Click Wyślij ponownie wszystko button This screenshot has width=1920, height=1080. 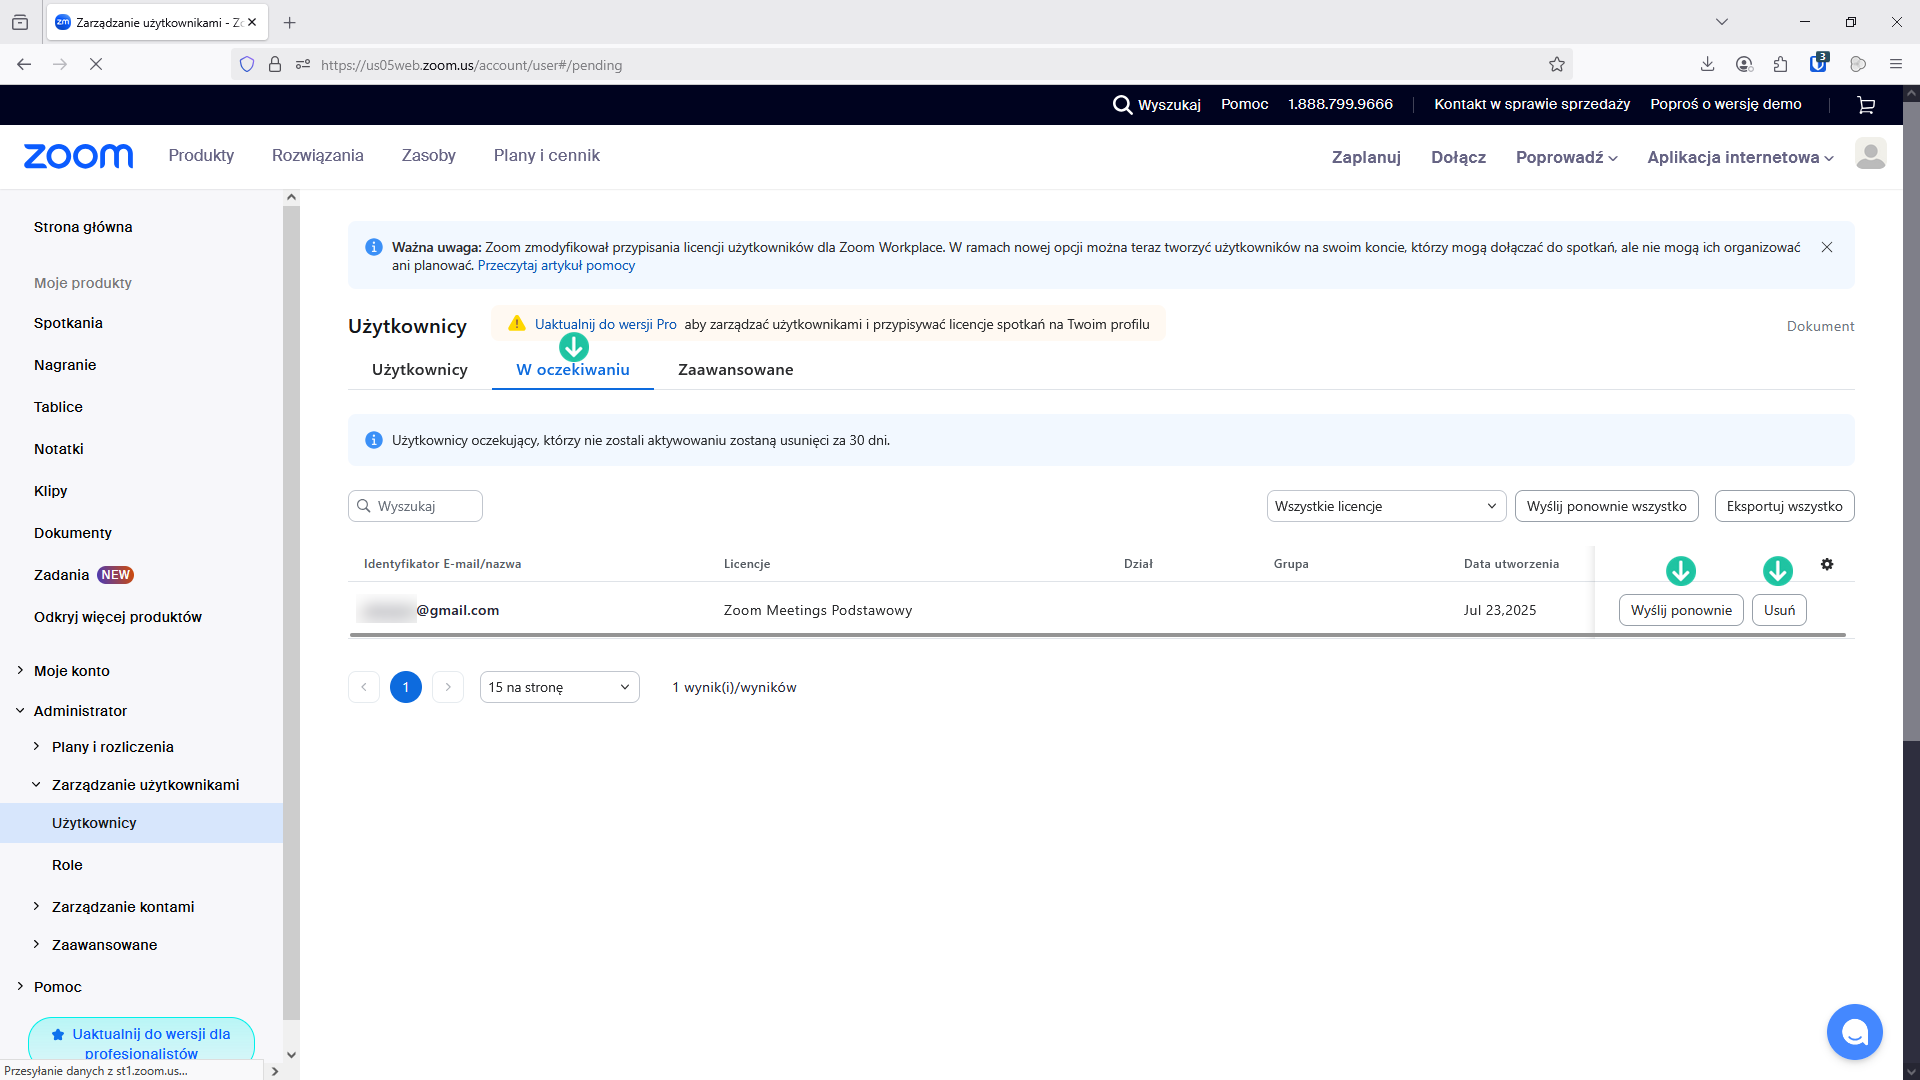[1607, 506]
